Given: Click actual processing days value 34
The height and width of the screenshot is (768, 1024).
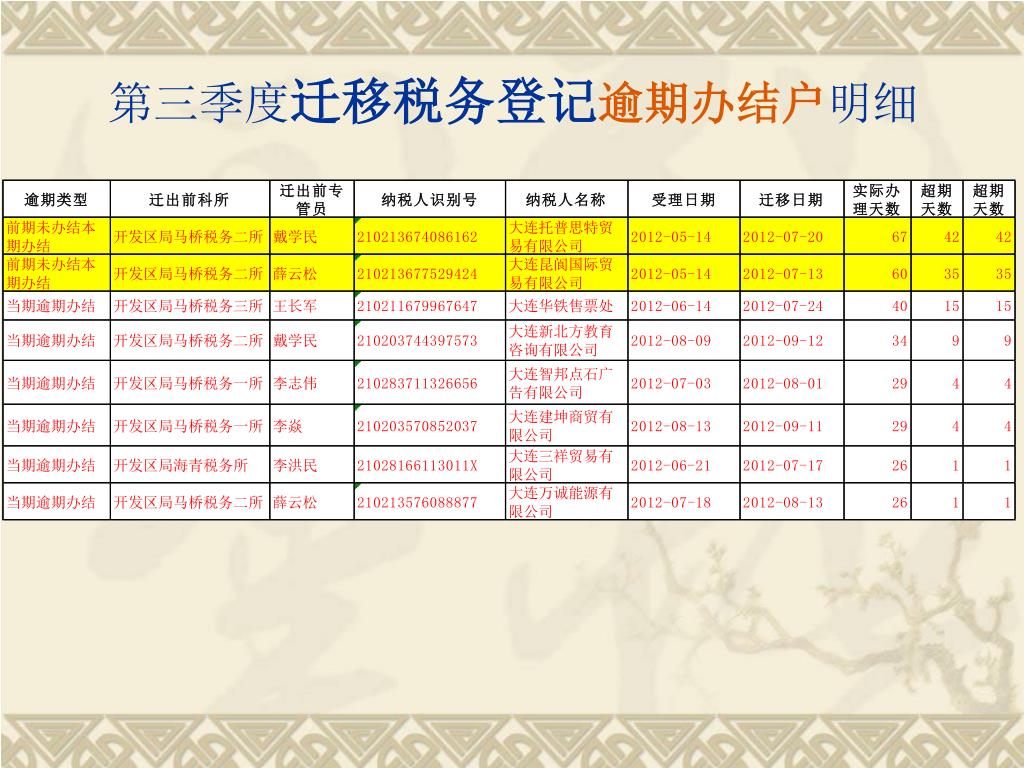Looking at the screenshot, I should pyautogui.click(x=900, y=340).
